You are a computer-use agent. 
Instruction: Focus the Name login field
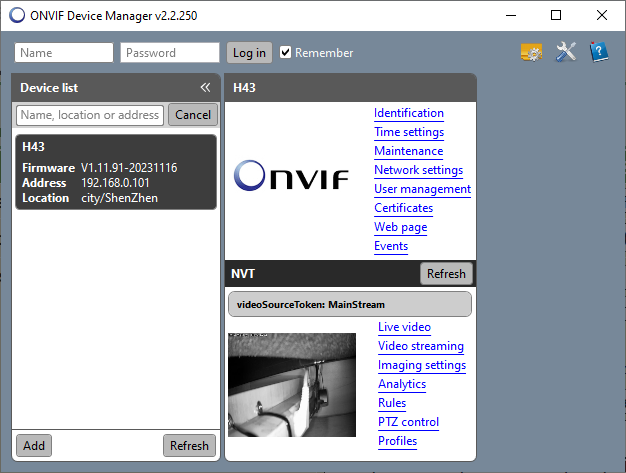[x=64, y=53]
